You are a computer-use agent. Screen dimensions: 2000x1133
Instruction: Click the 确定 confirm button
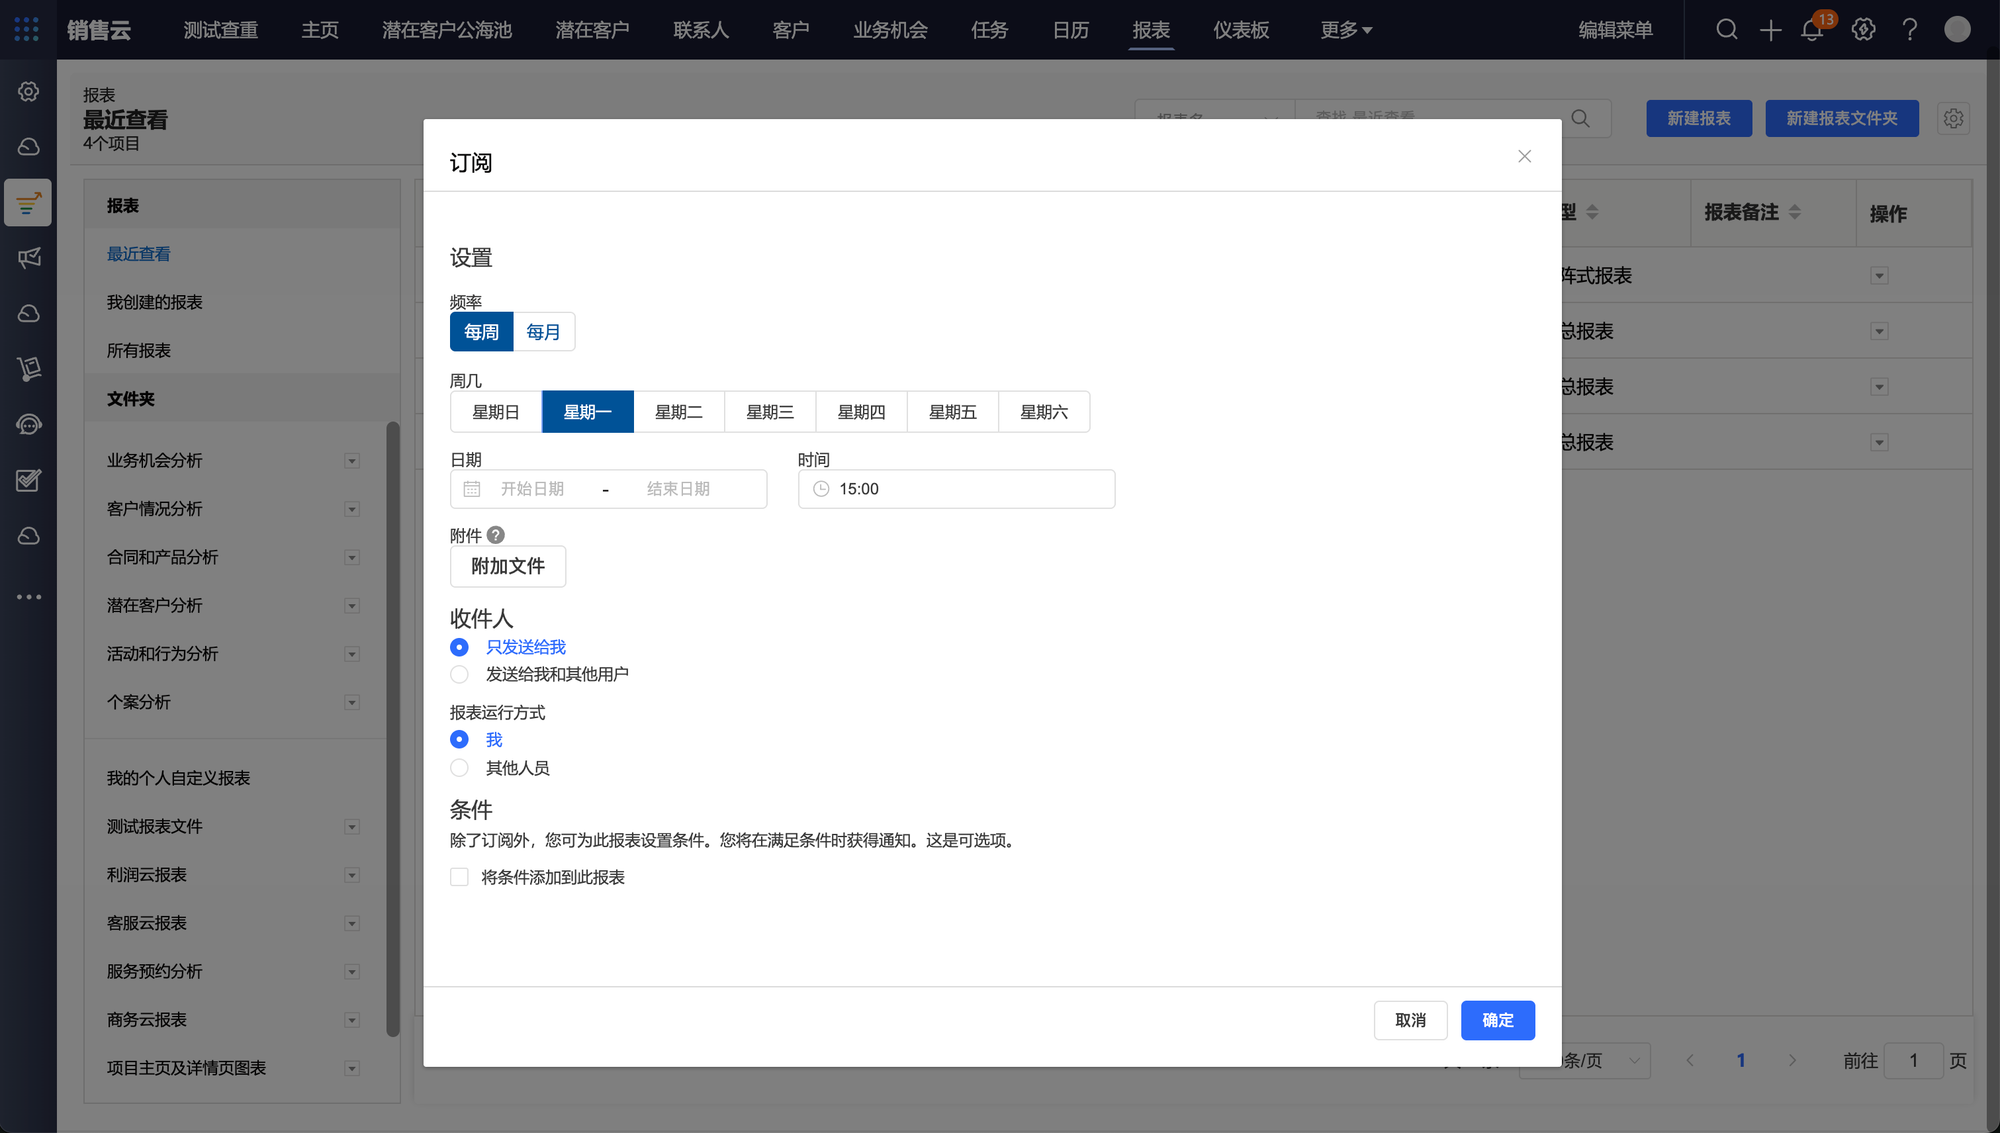(1497, 1020)
